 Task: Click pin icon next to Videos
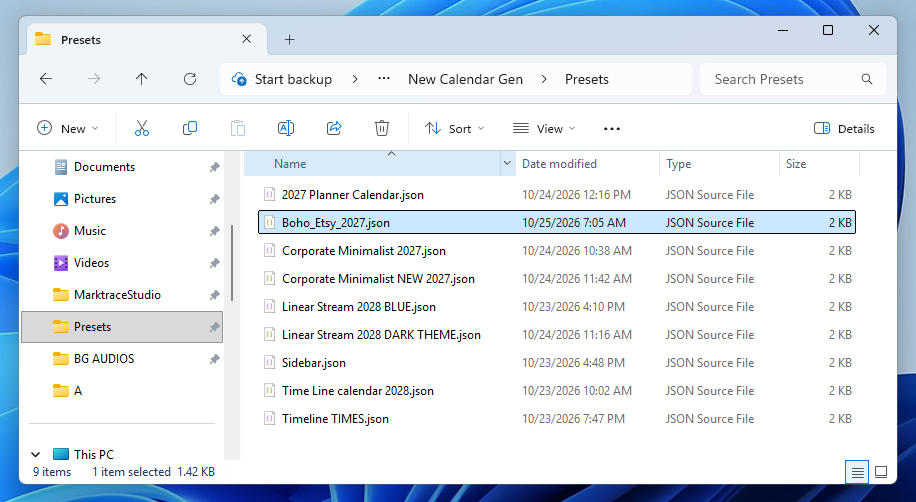[214, 264]
